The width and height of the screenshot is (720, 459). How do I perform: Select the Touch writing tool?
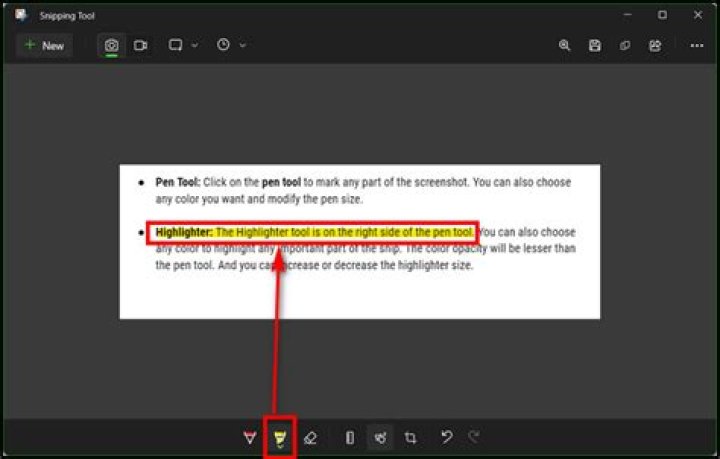pos(380,438)
